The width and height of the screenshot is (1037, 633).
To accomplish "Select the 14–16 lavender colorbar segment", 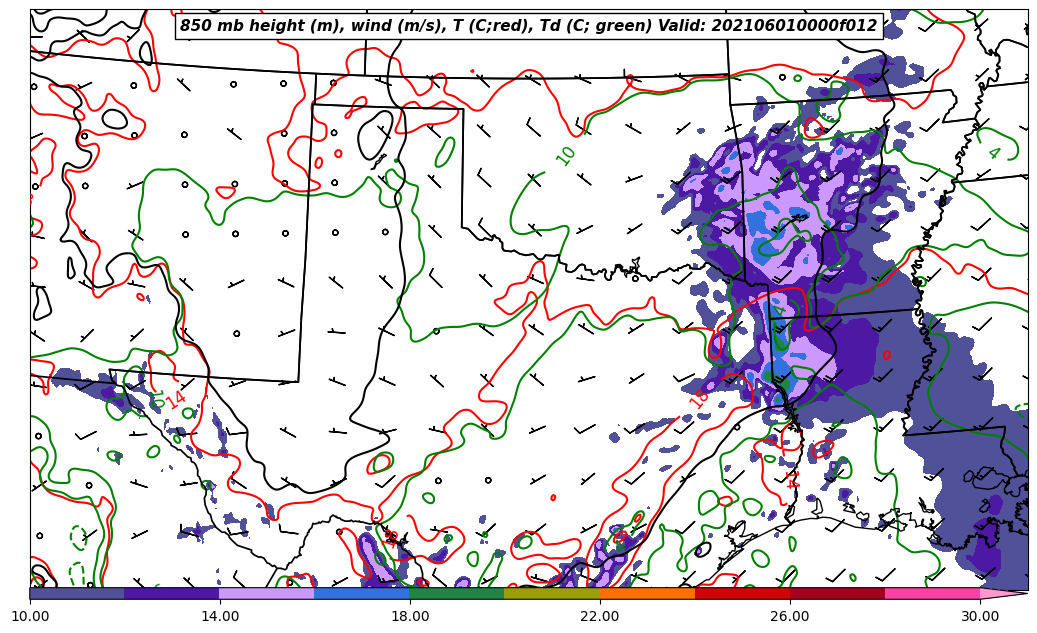I will [x=267, y=593].
